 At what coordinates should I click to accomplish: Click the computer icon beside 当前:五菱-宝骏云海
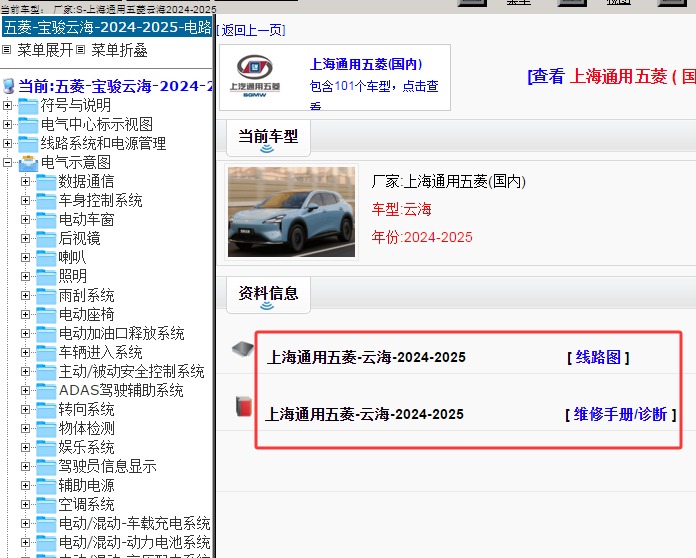pos(8,86)
